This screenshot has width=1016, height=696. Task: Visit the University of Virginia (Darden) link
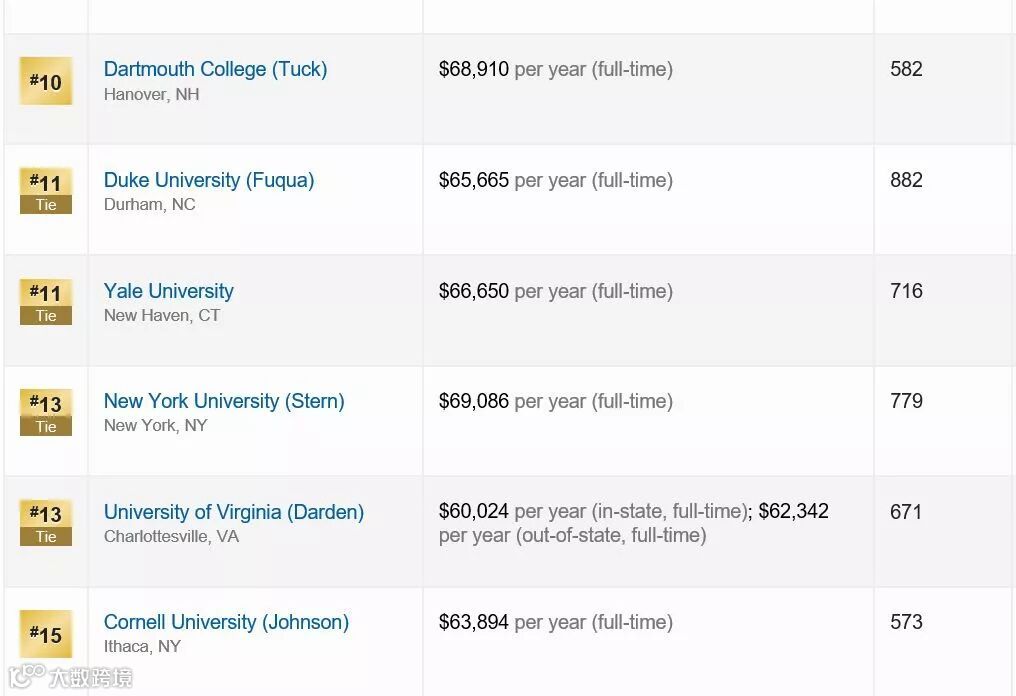point(234,512)
